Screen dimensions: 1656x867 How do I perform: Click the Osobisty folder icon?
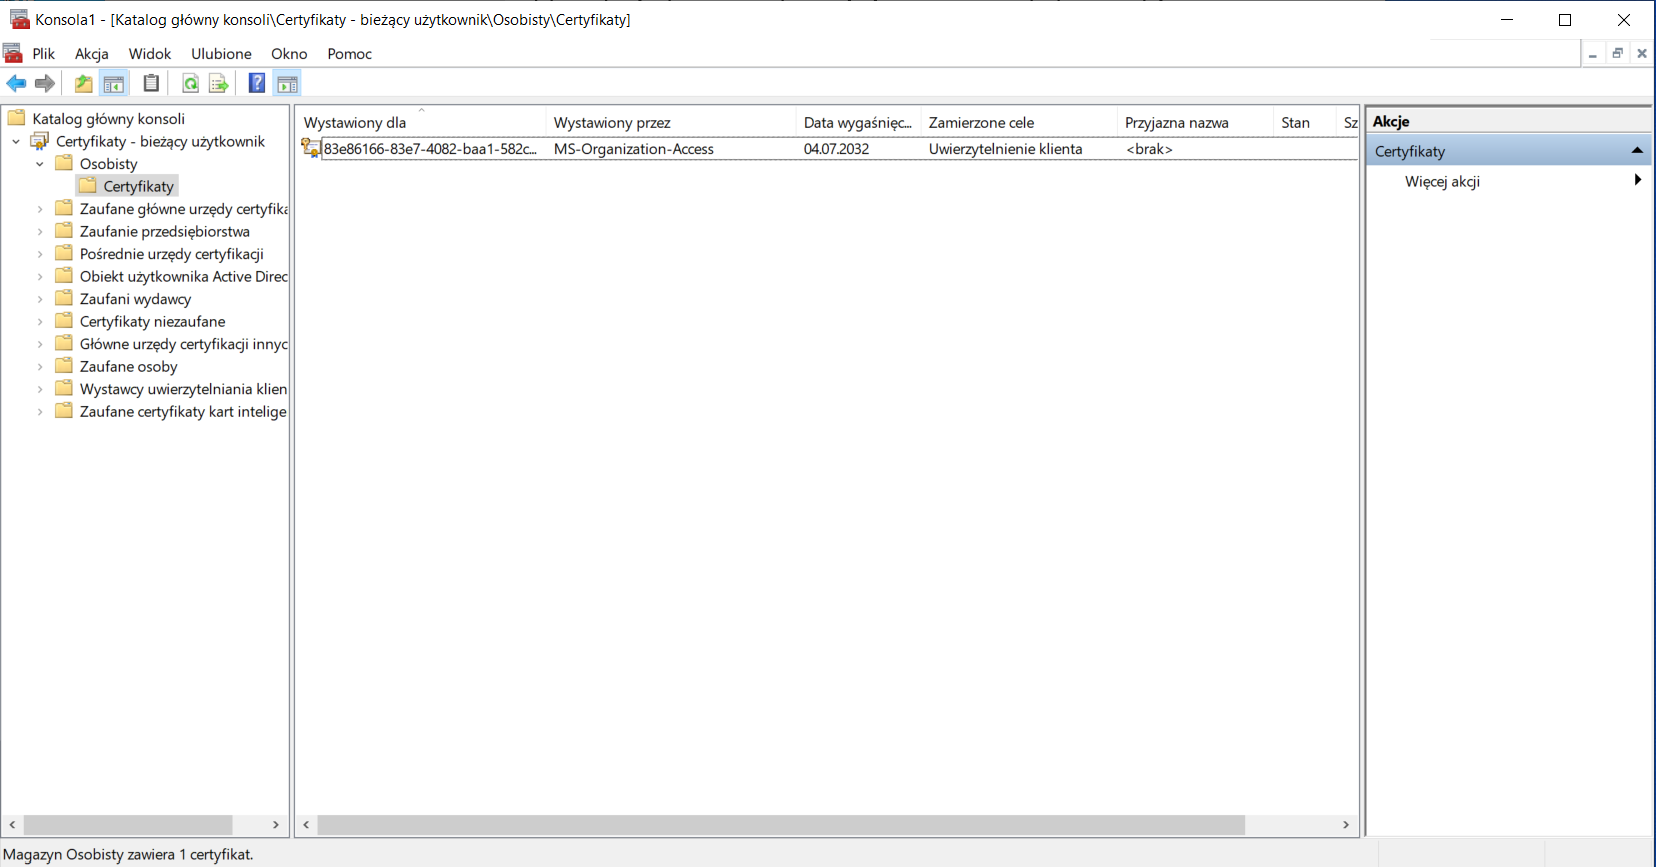(64, 163)
